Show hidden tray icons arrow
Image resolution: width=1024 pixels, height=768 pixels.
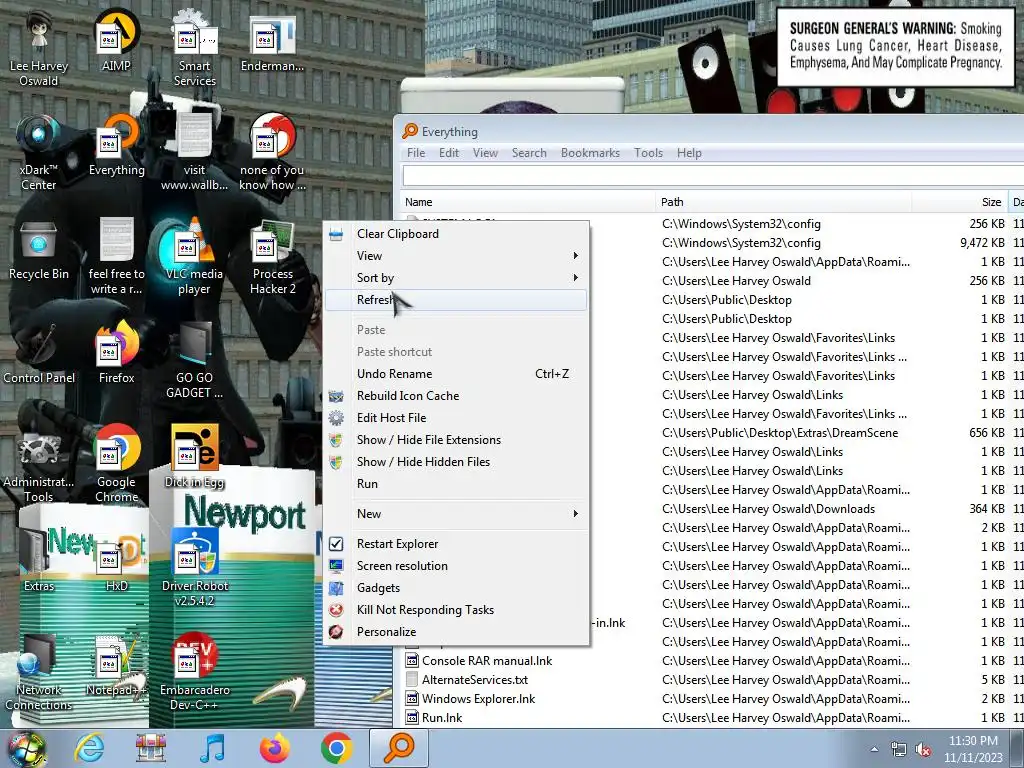coord(874,750)
